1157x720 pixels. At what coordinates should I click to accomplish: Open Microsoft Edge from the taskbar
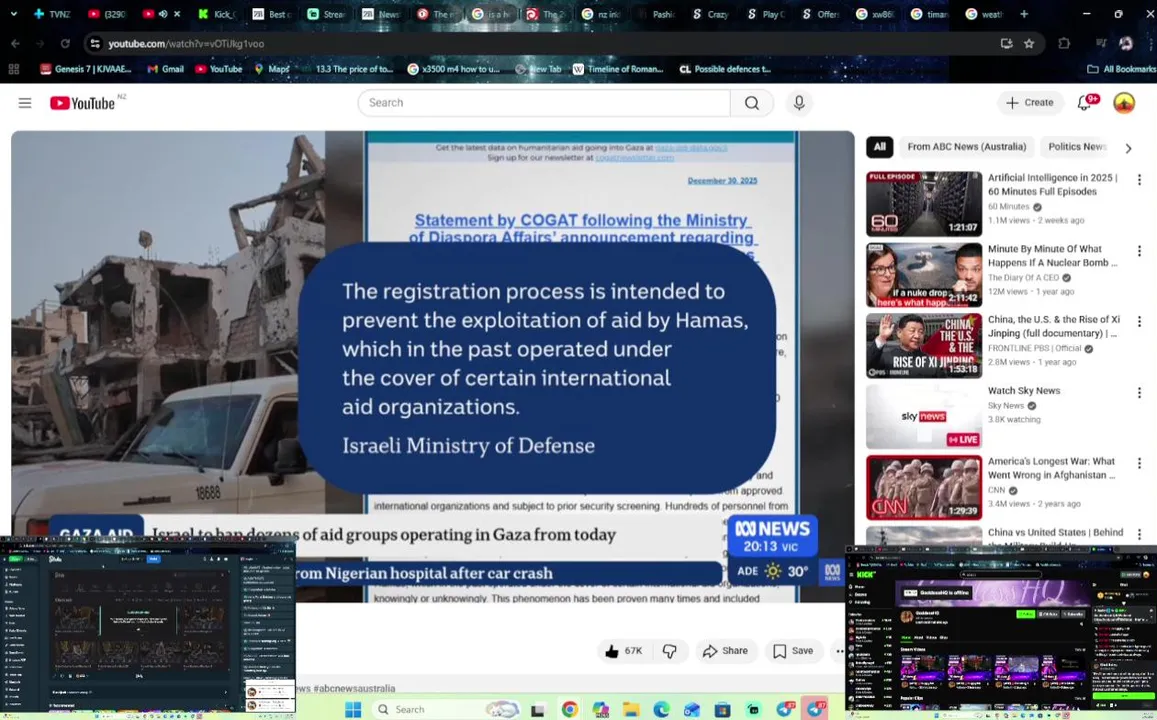point(661,710)
